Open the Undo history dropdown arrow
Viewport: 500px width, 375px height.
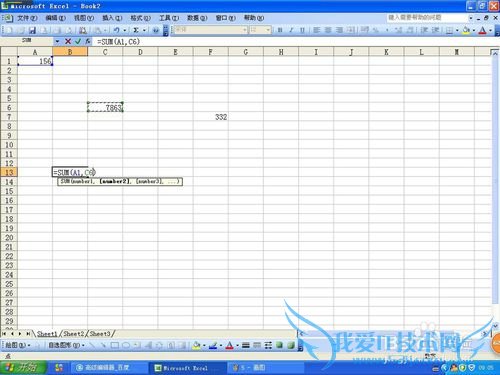[125, 30]
